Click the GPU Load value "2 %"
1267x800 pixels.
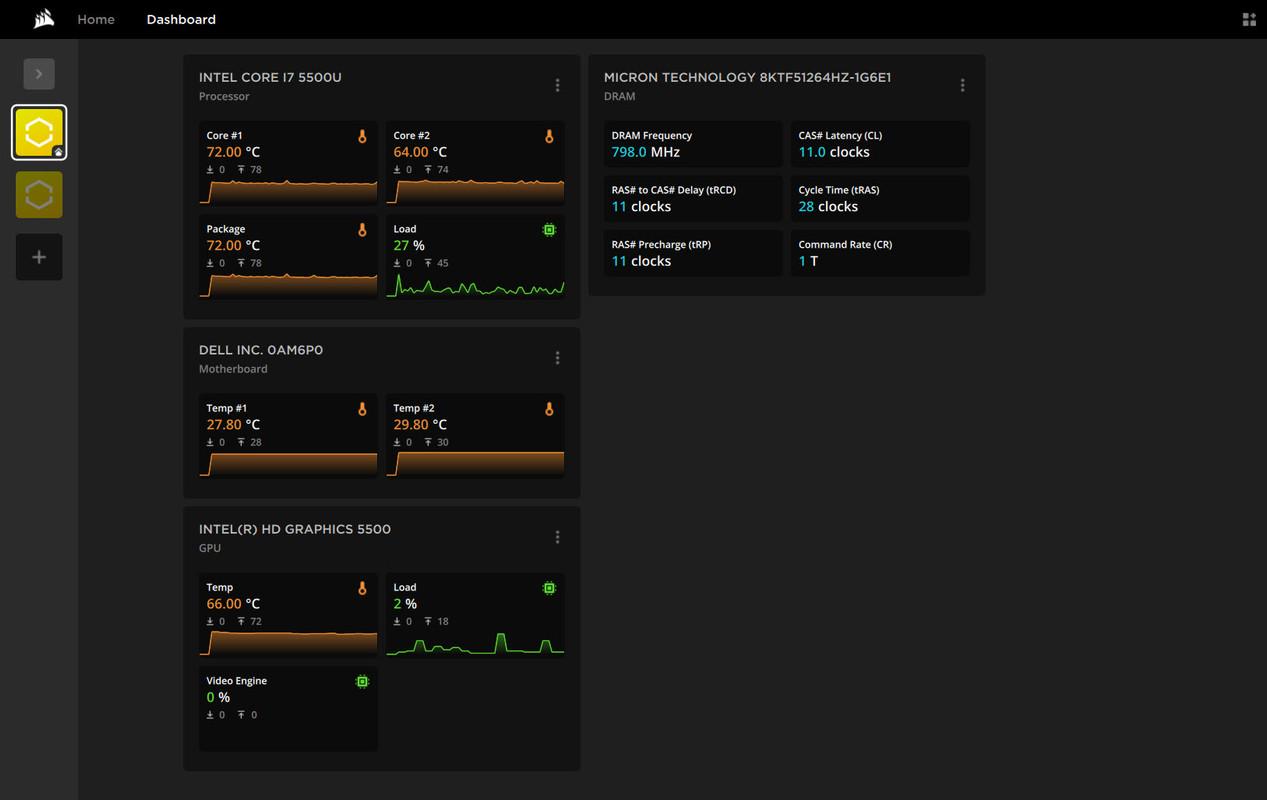[x=405, y=604]
